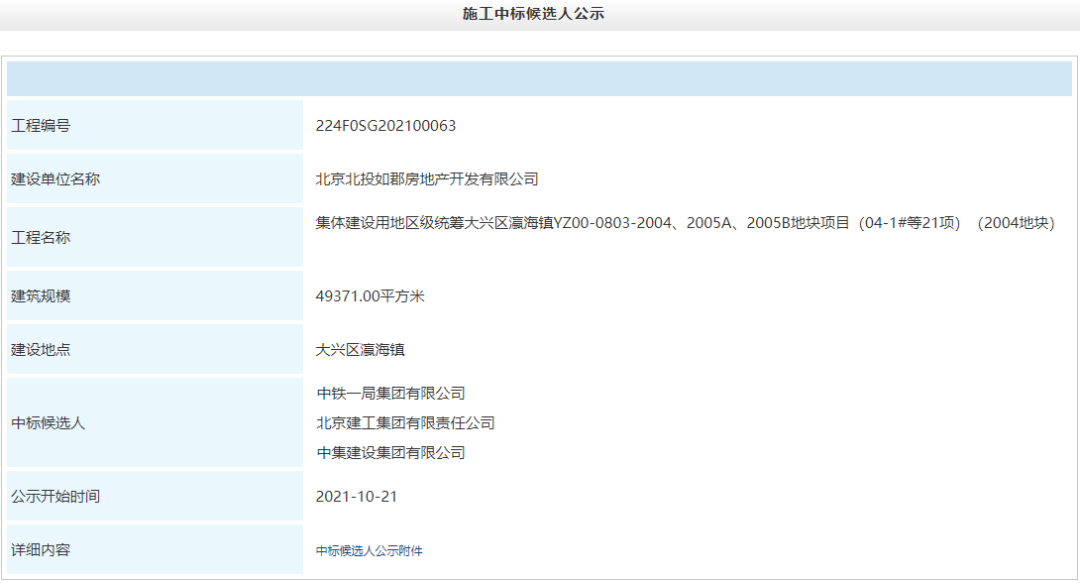Click the 49371.00平方米 area value
The height and width of the screenshot is (583, 1080).
[370, 296]
